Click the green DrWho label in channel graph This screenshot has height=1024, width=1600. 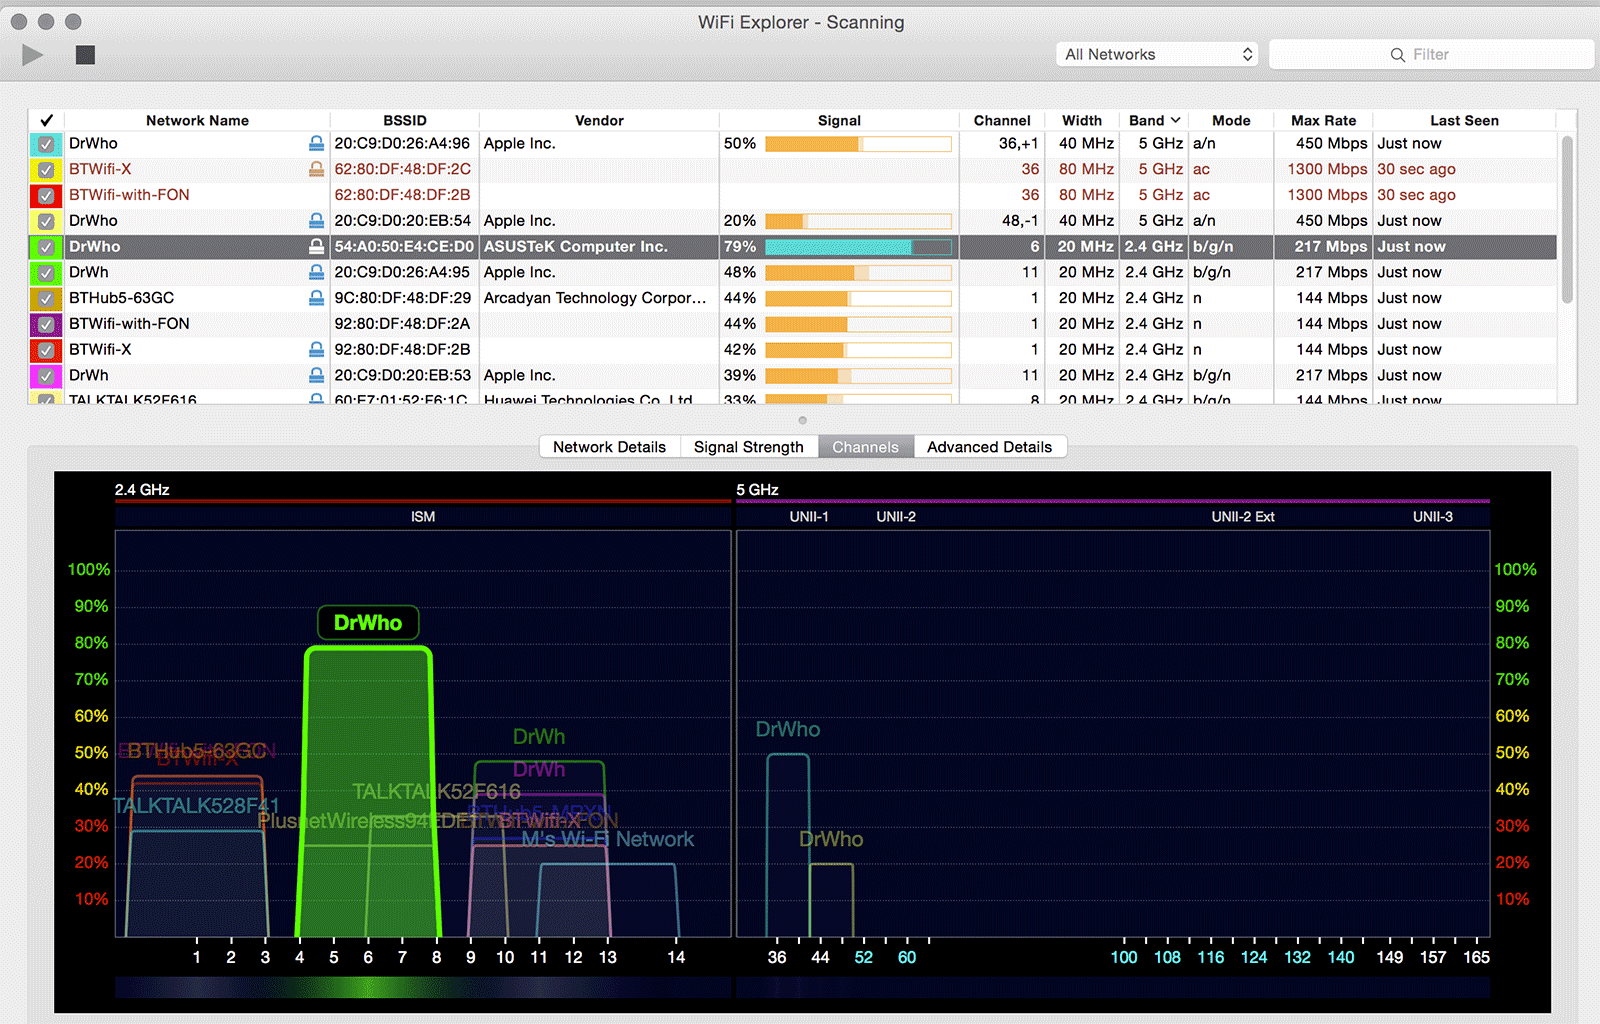tap(368, 623)
